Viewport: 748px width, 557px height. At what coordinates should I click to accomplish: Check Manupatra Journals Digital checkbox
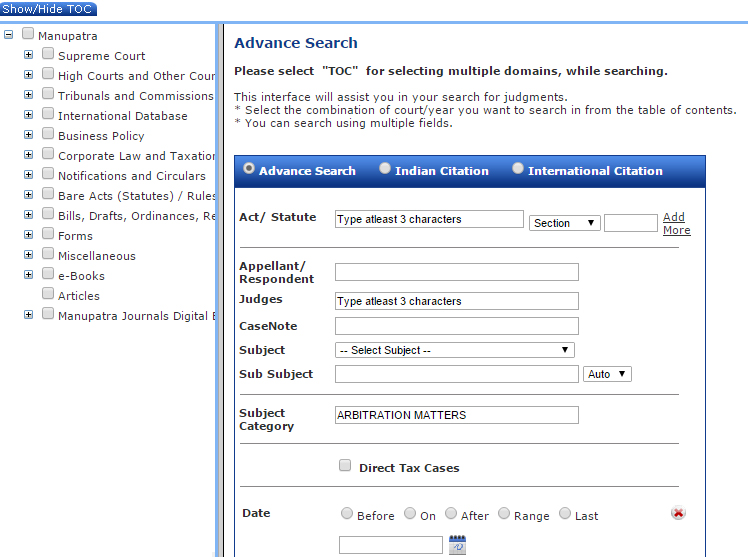point(48,314)
